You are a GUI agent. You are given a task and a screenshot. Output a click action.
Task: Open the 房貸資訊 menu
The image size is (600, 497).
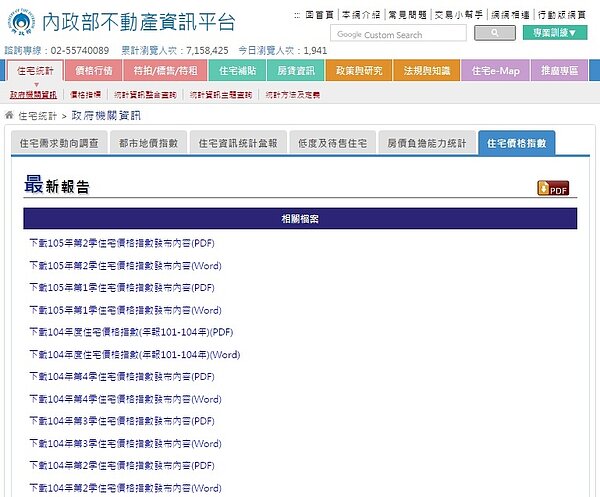click(296, 70)
